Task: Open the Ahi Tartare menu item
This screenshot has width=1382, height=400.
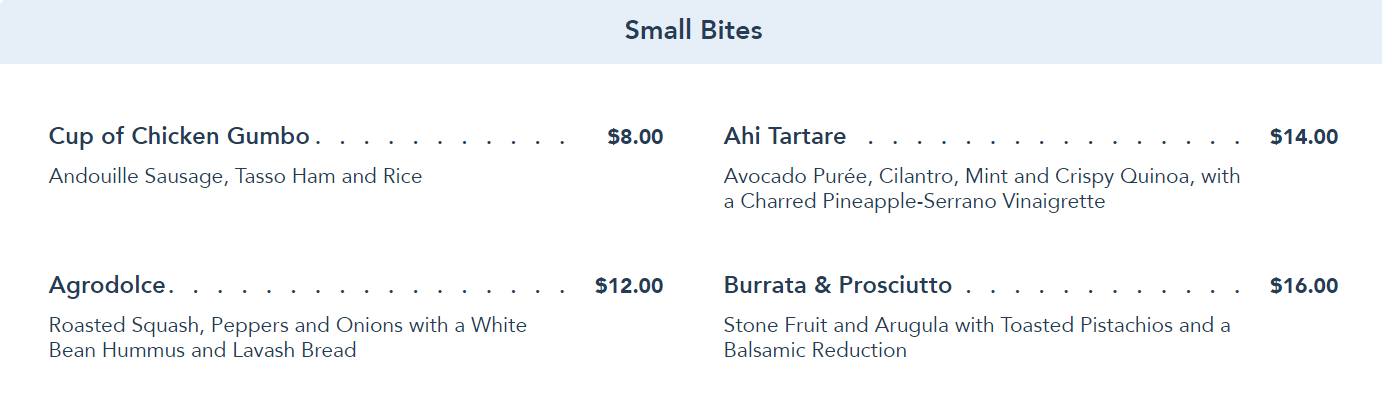Action: tap(785, 136)
